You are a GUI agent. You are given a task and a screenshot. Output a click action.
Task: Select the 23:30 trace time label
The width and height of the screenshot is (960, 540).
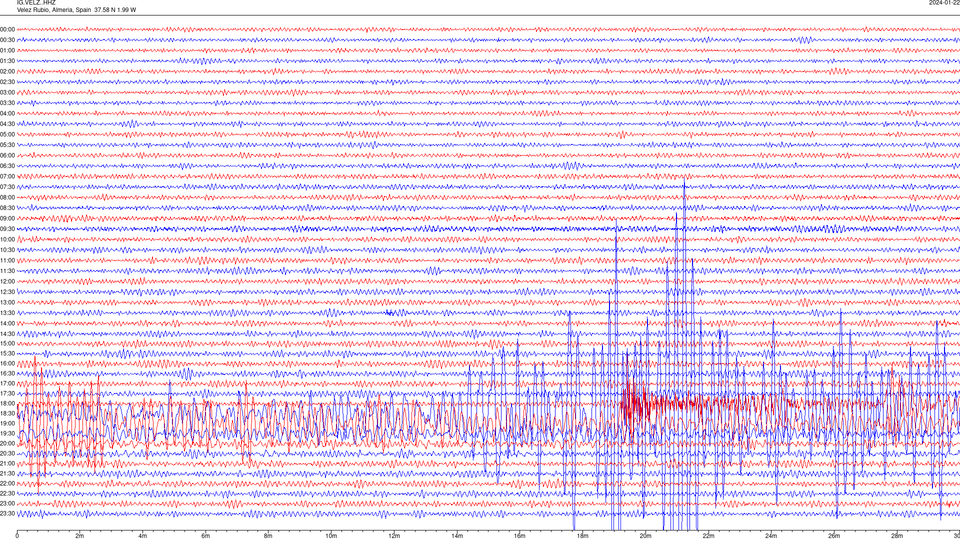click(7, 514)
